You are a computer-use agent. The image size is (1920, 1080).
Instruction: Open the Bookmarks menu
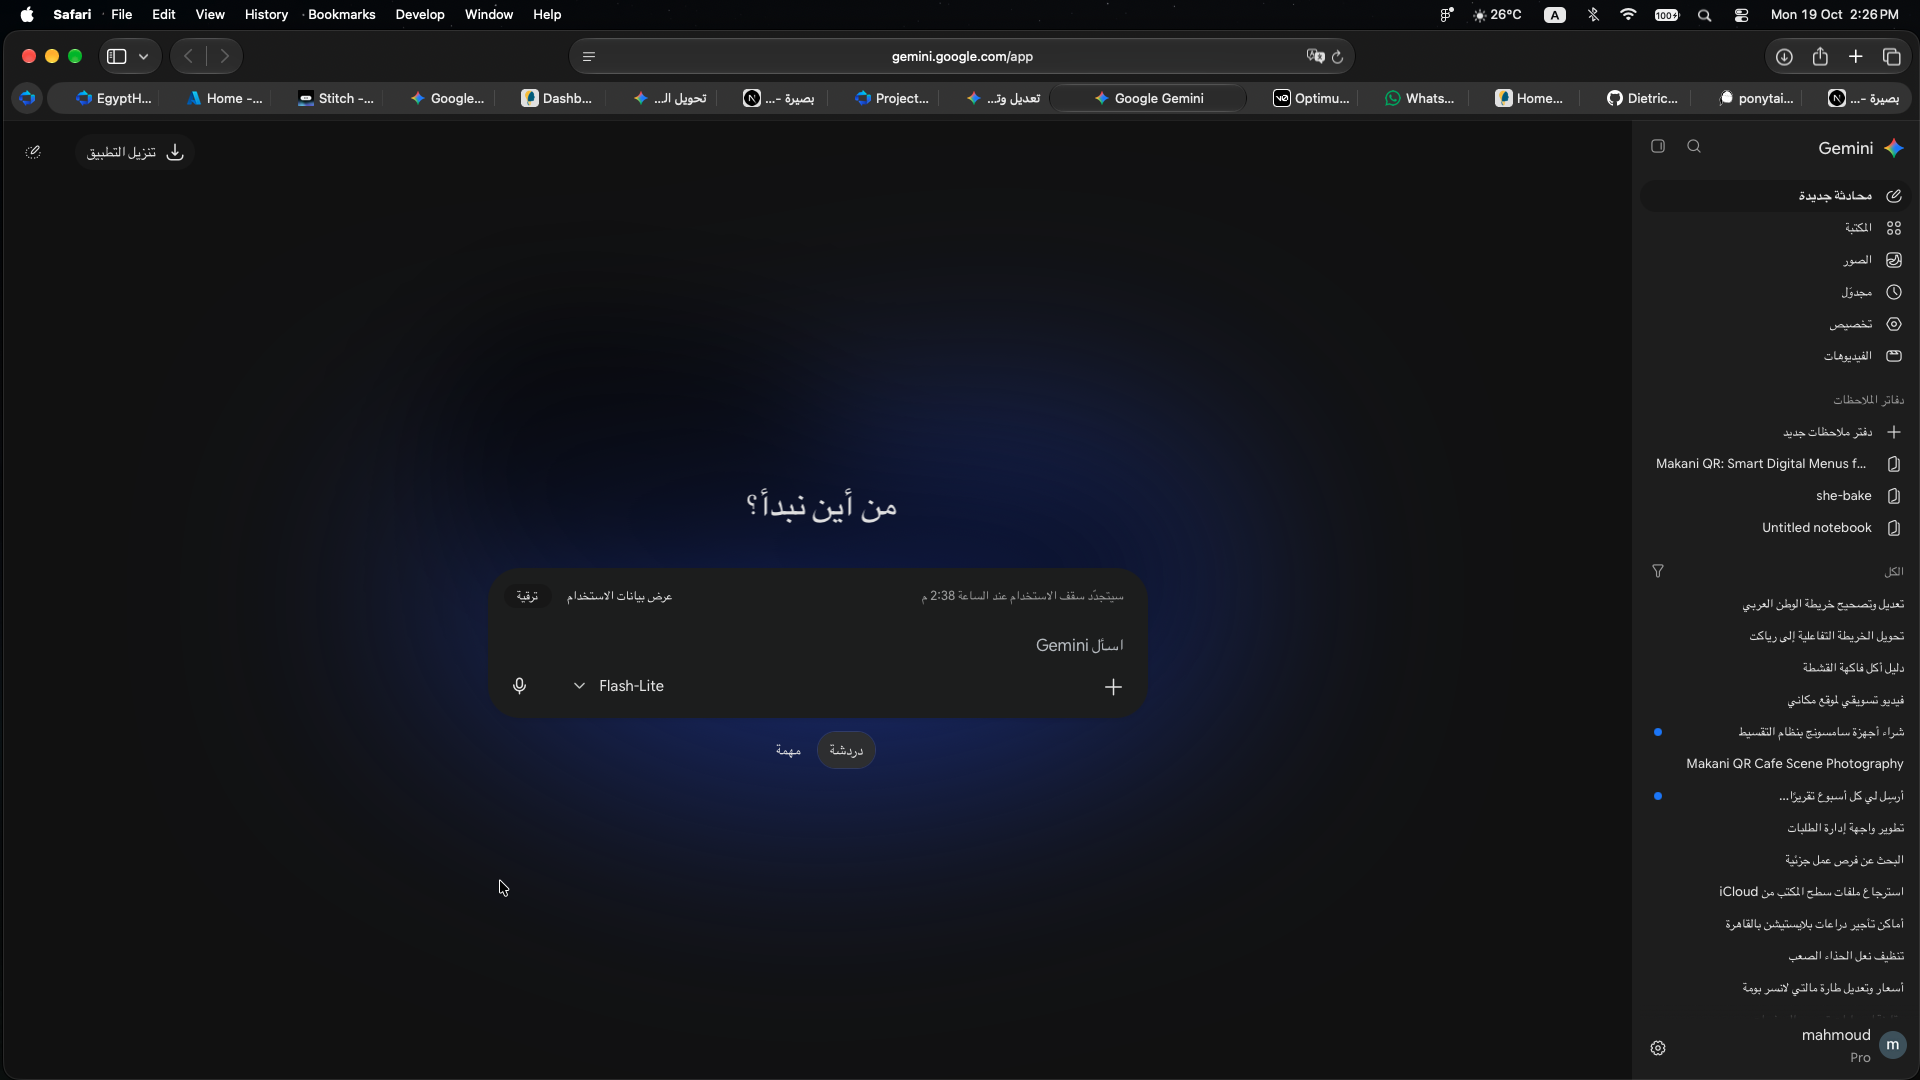tap(342, 14)
